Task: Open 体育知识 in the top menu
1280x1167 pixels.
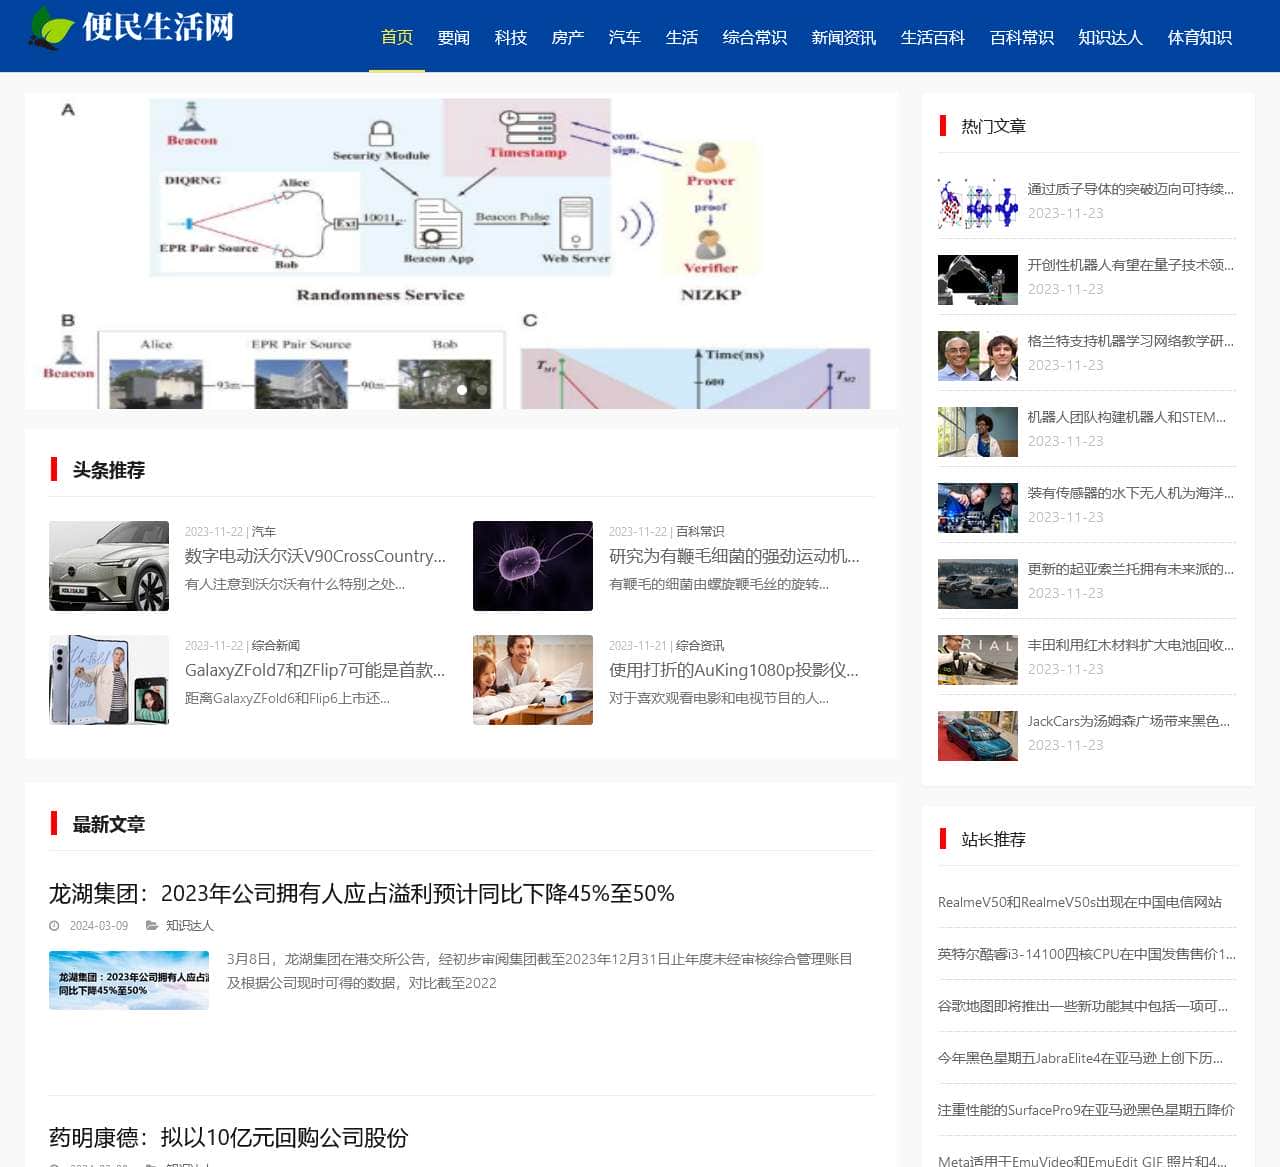Action: 1200,37
